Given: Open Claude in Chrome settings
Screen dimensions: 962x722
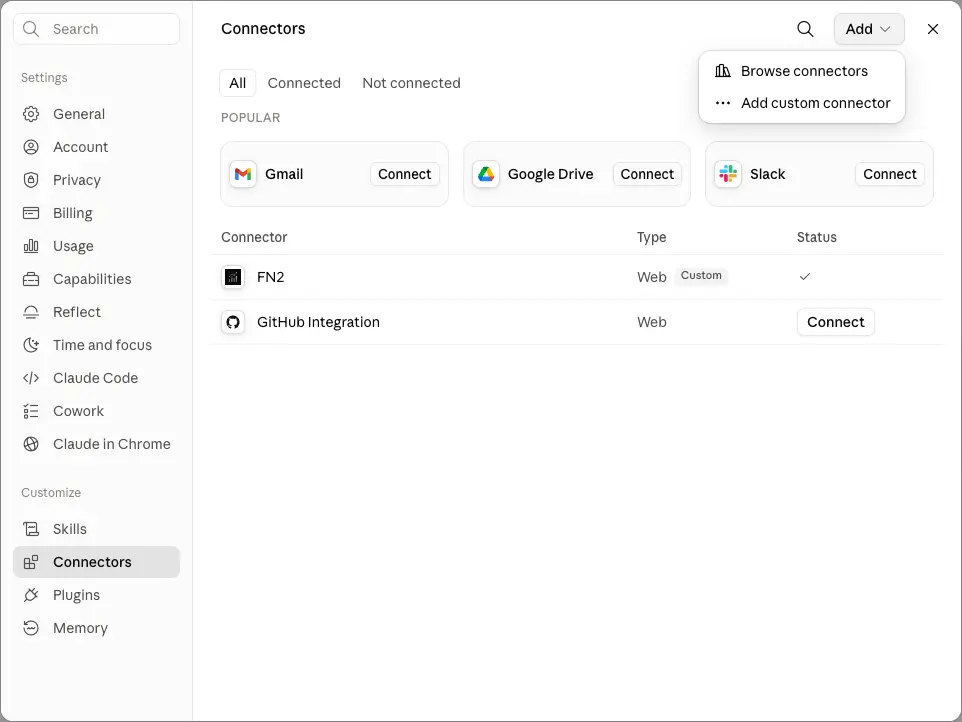Looking at the screenshot, I should 96,444.
